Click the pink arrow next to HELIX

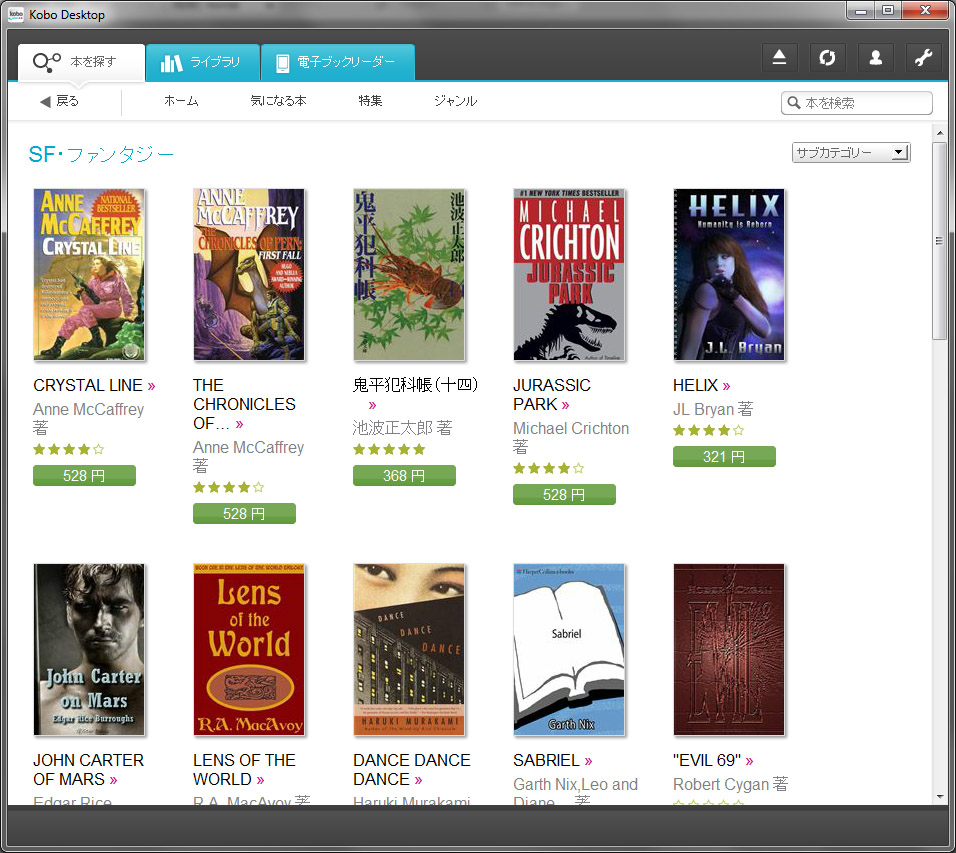pyautogui.click(x=726, y=386)
